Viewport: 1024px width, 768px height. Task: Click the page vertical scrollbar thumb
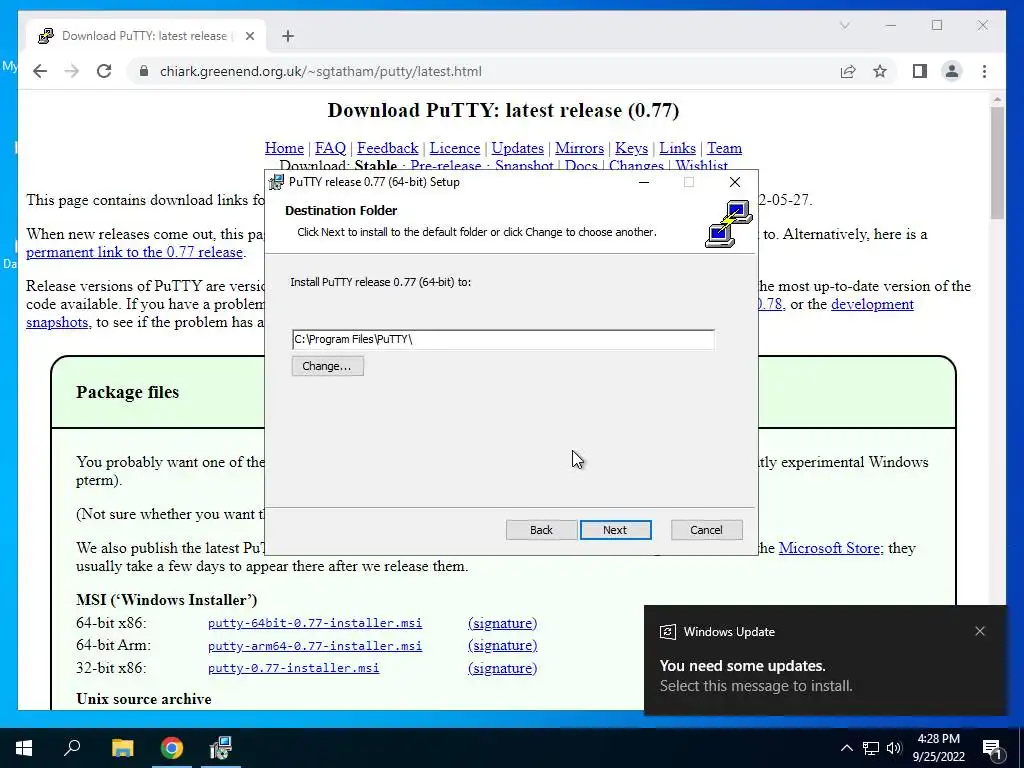coord(997,163)
